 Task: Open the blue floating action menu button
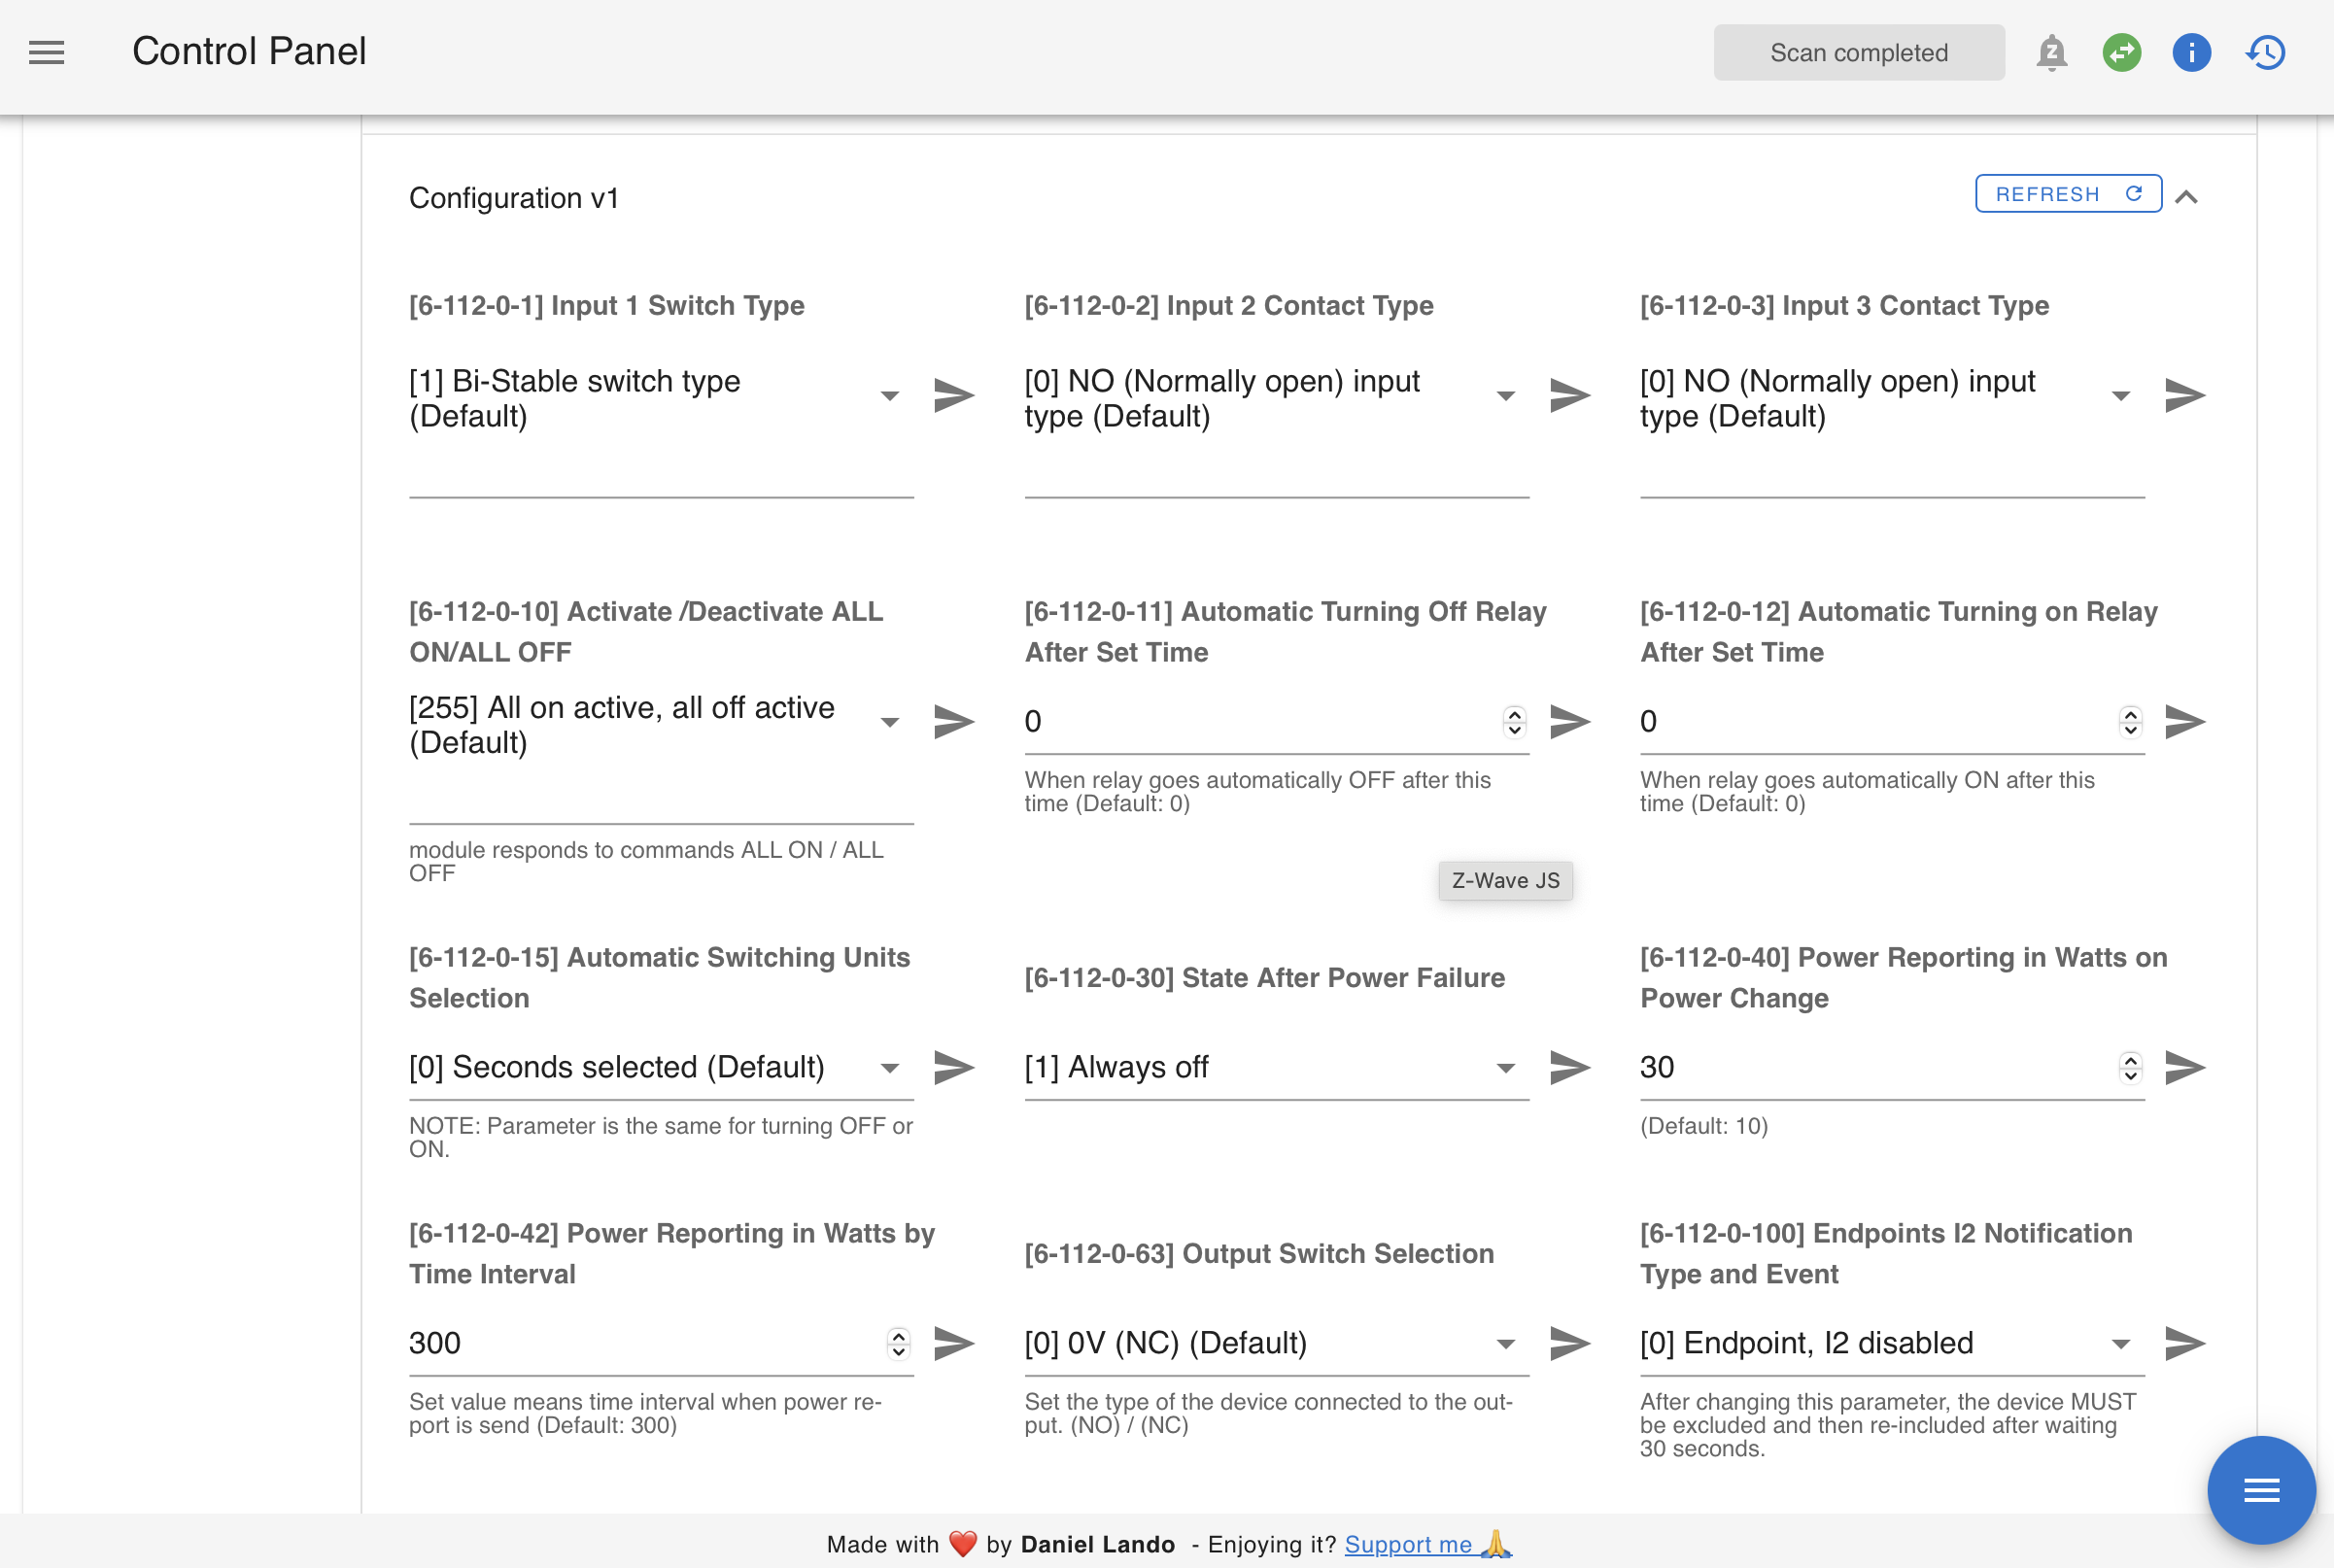pyautogui.click(x=2261, y=1491)
